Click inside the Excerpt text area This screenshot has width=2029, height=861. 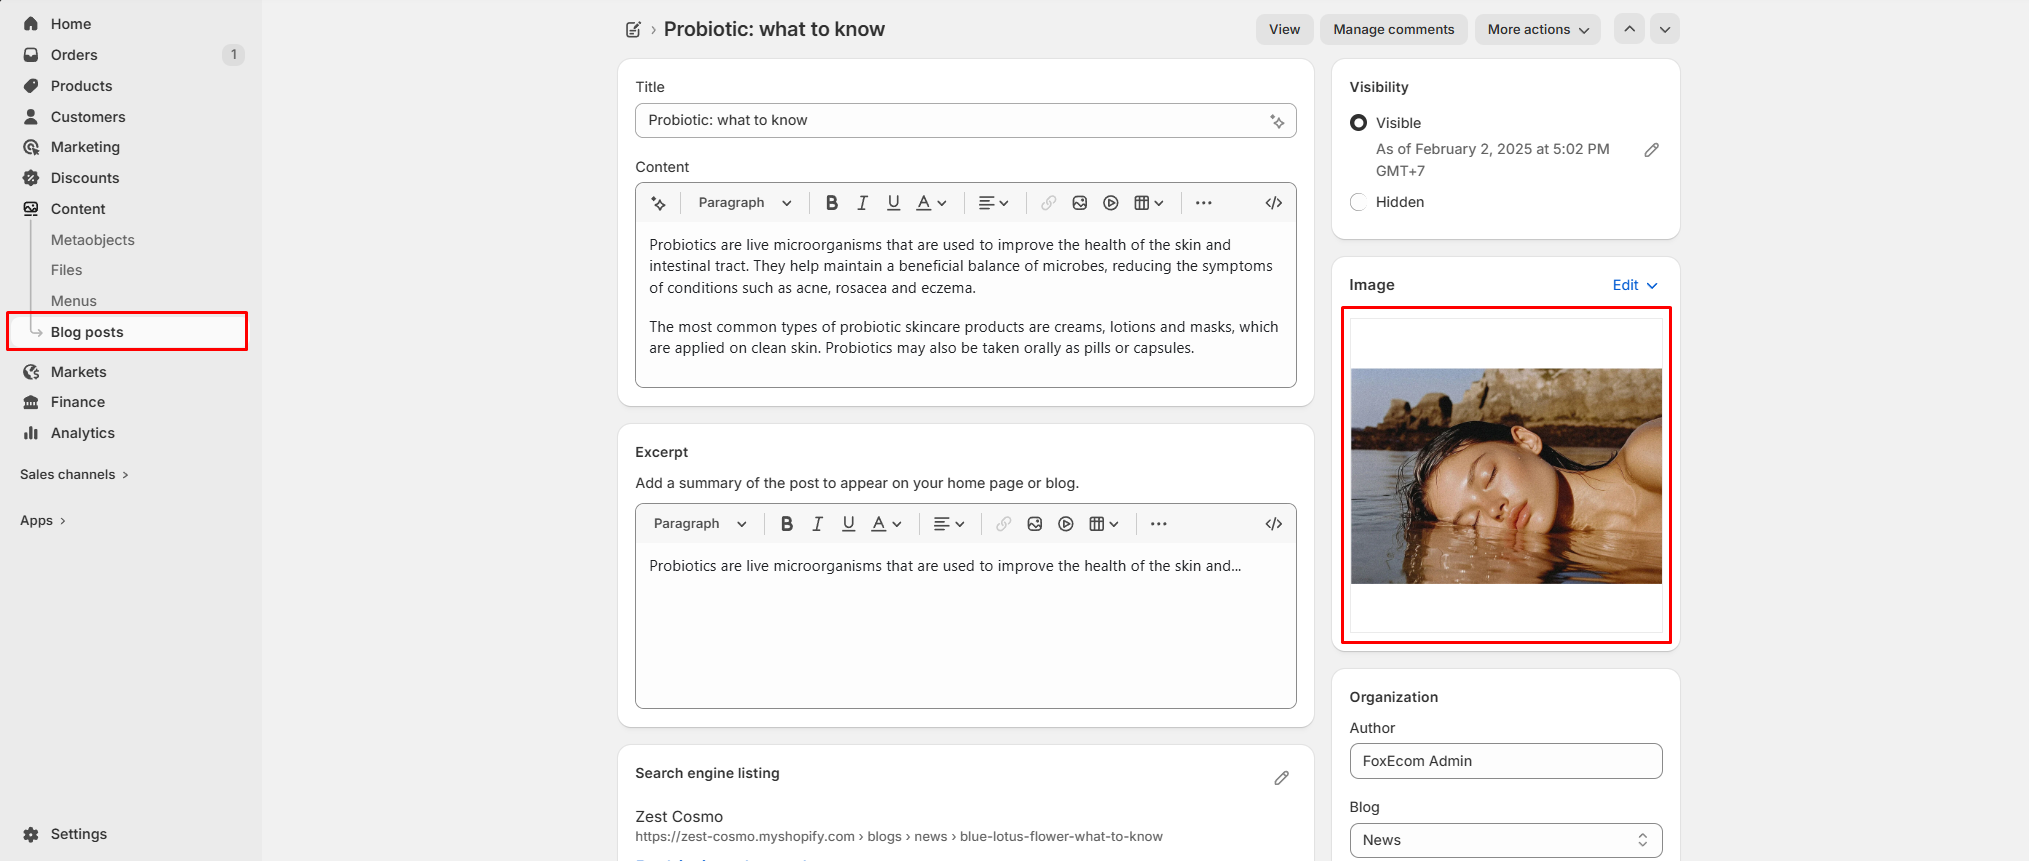click(x=965, y=625)
